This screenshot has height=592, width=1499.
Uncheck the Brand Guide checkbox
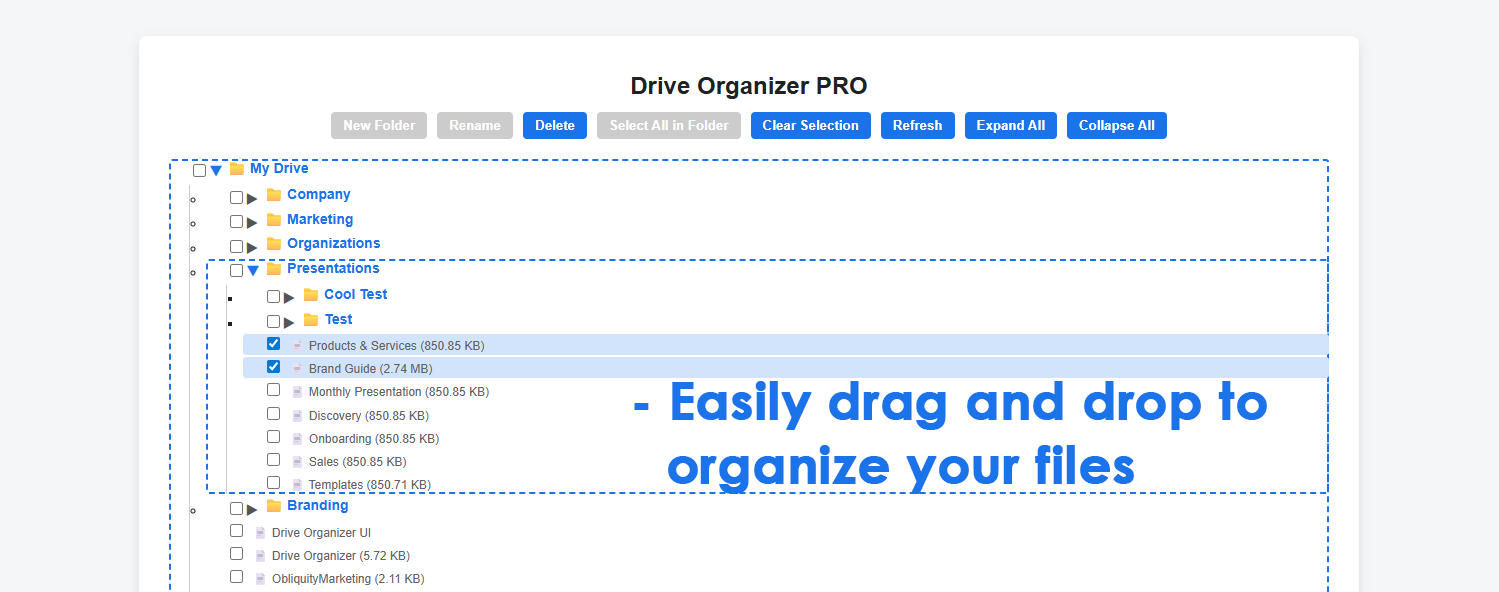[273, 366]
